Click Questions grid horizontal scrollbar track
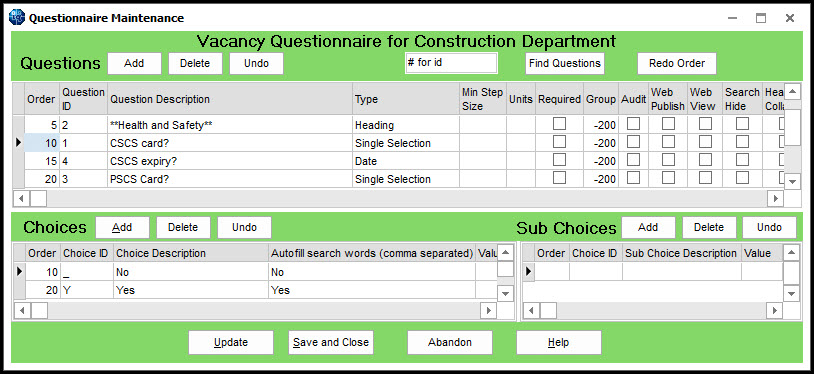 [x=407, y=198]
